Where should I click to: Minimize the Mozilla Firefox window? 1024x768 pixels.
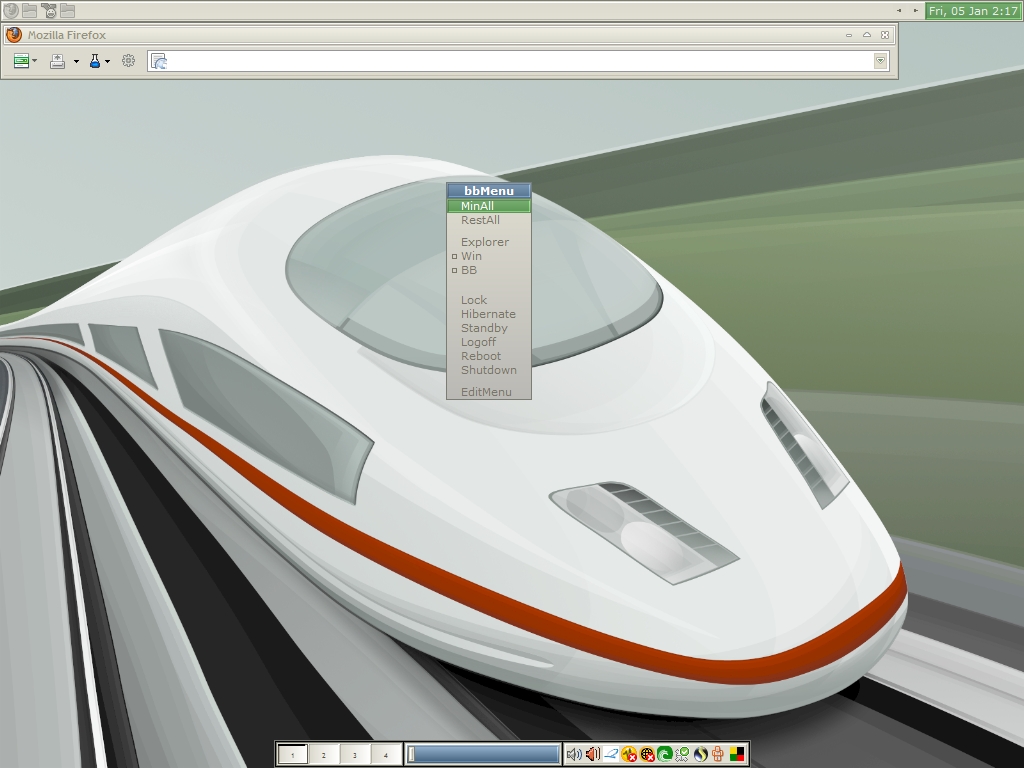pos(849,35)
